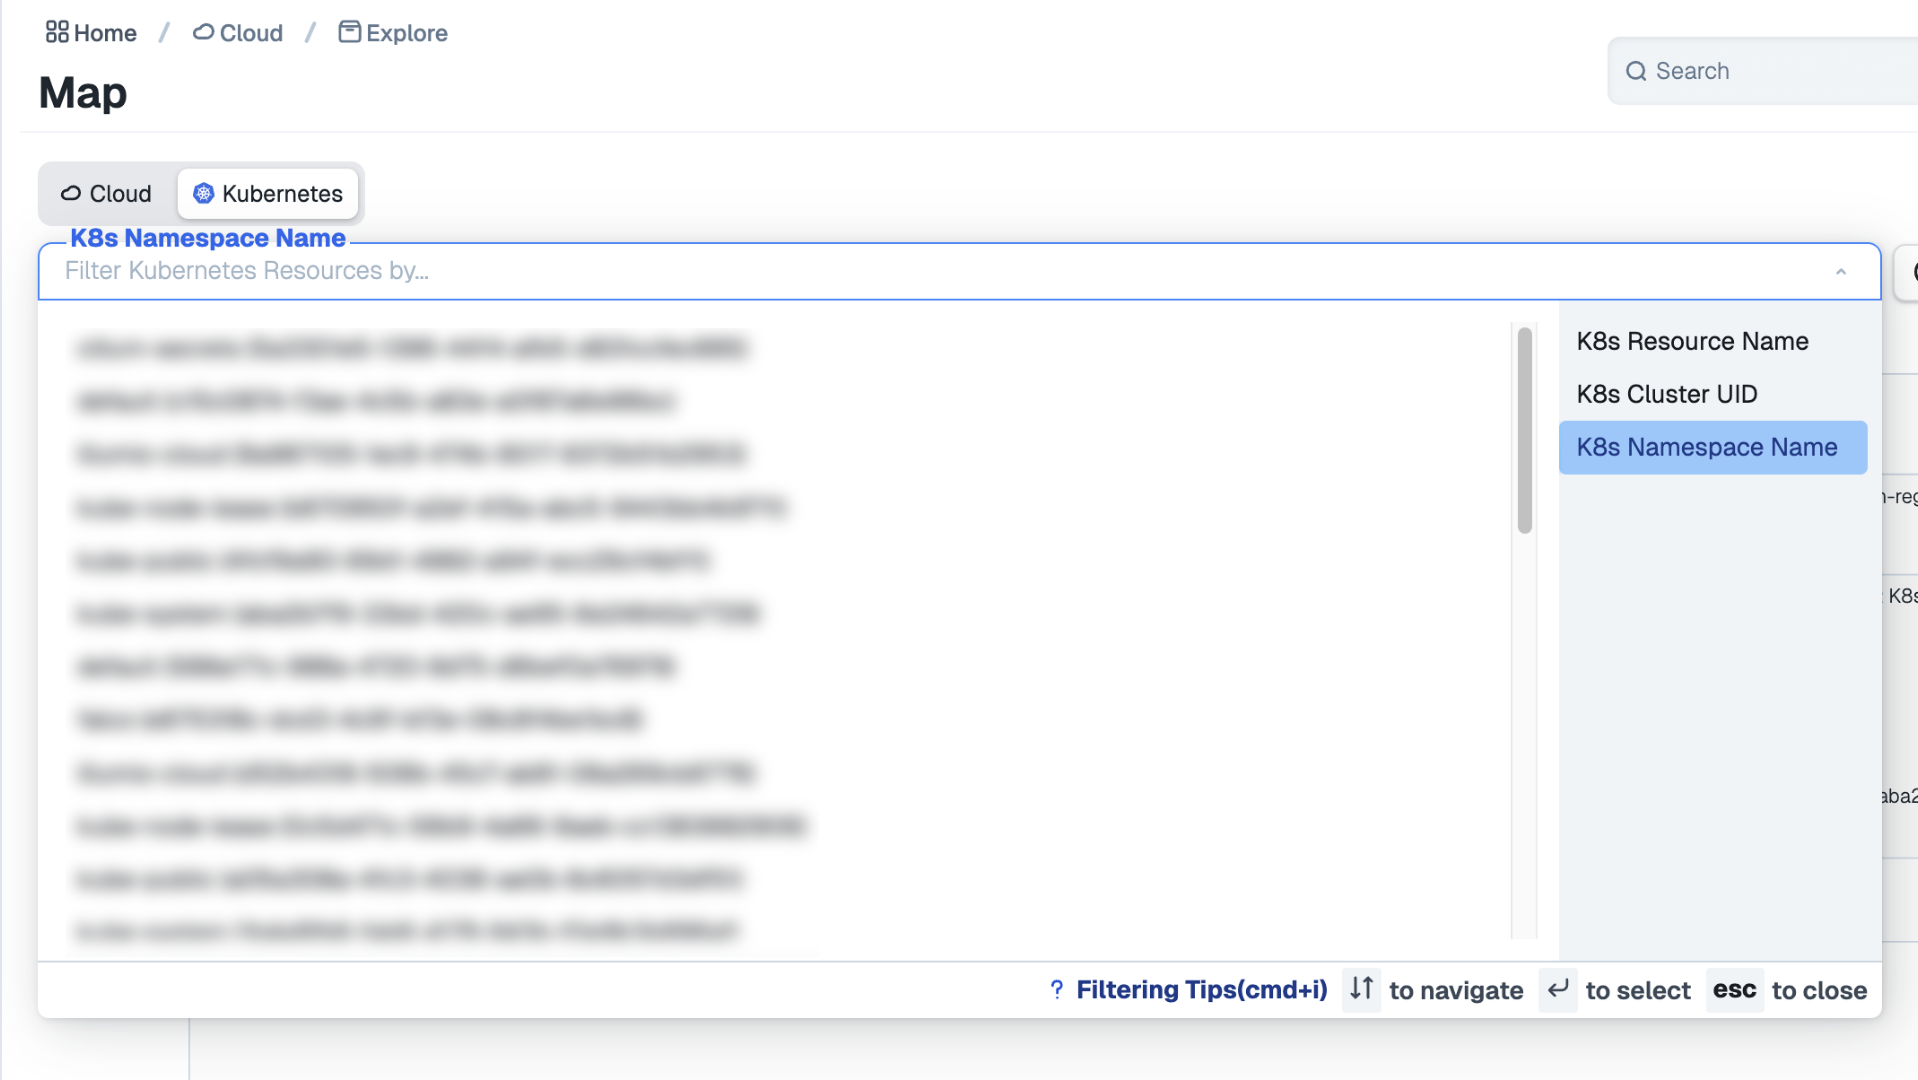Click the Explore icon in the breadcrumb
Image resolution: width=1918 pixels, height=1080 pixels.
pyautogui.click(x=349, y=31)
